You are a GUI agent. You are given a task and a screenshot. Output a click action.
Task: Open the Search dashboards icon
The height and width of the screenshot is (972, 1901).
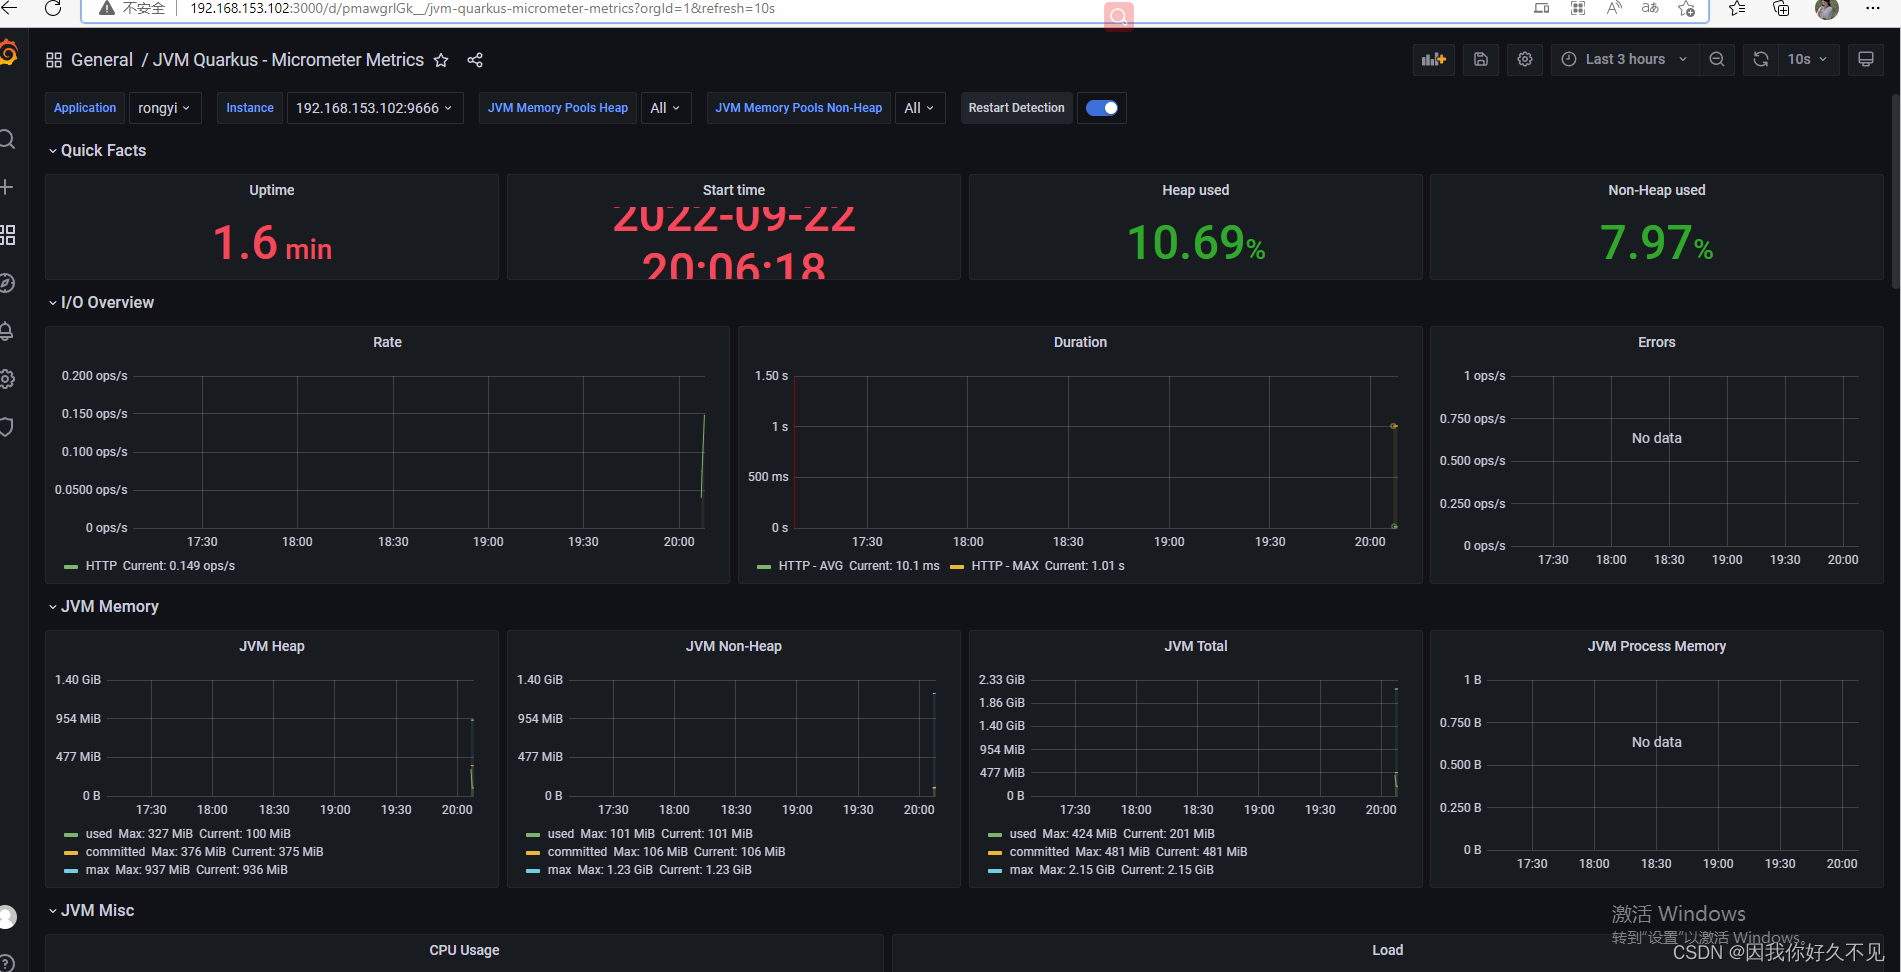click(x=8, y=139)
